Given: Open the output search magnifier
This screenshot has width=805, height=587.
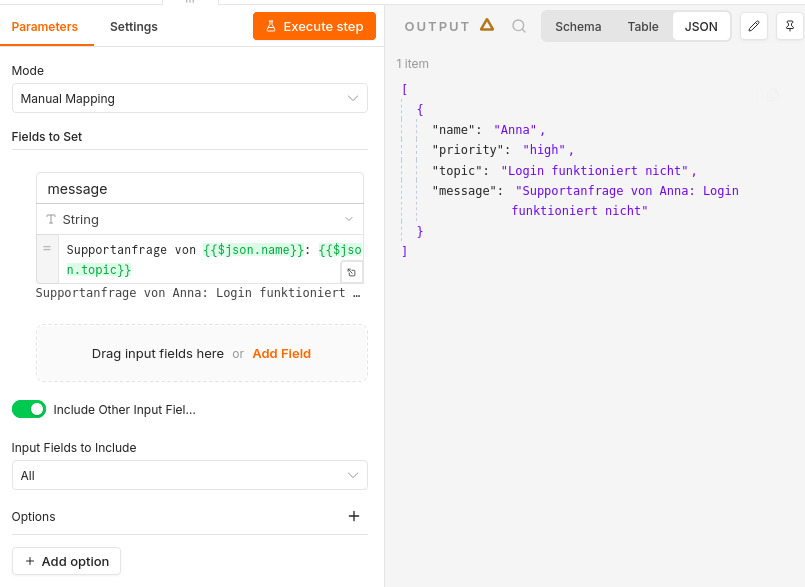Looking at the screenshot, I should click(x=519, y=26).
